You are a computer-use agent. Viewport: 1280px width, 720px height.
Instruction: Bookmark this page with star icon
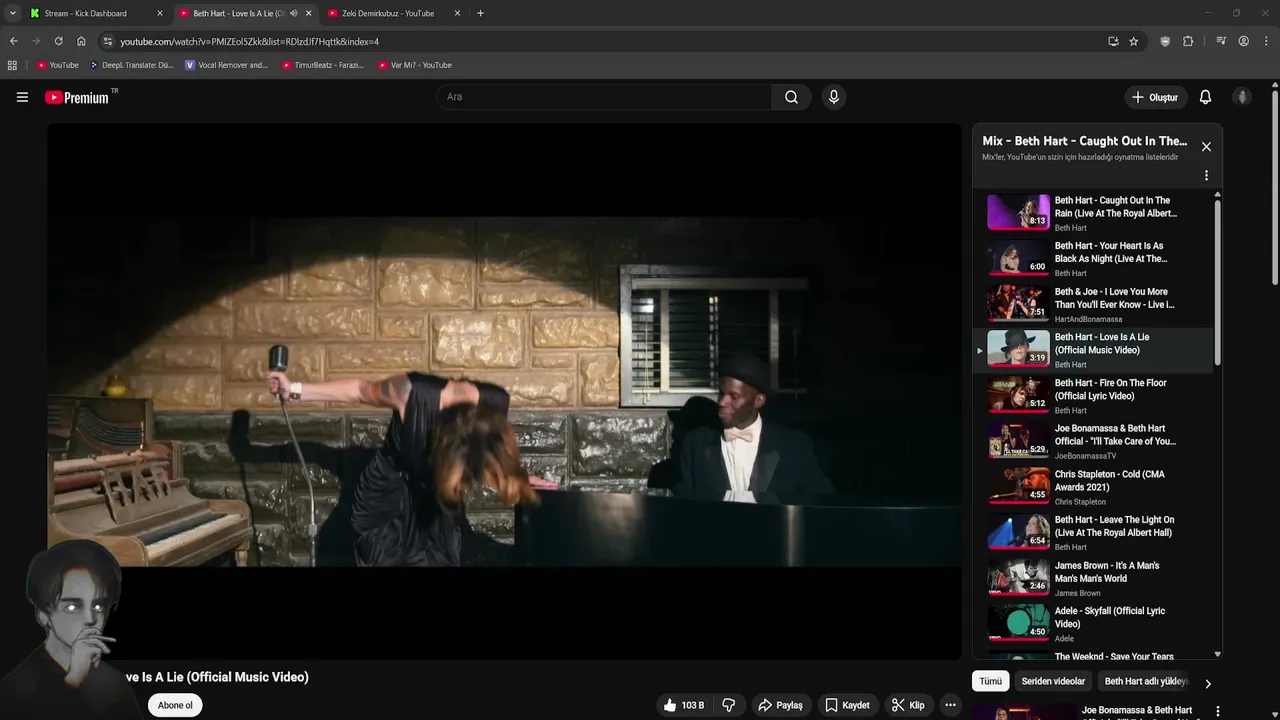tap(1134, 41)
